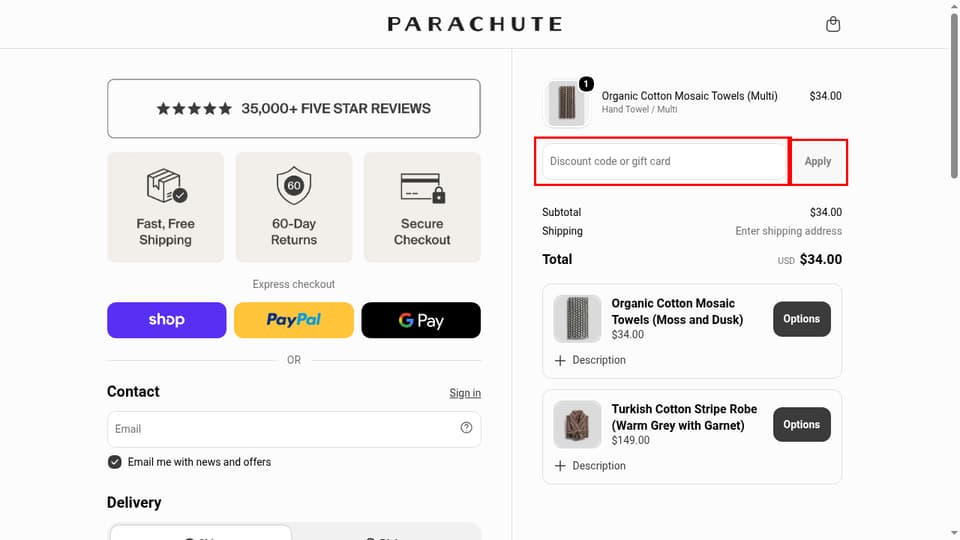Screen dimensions: 960x540
Task: Click the Total amount $34.00
Action: coord(820,260)
